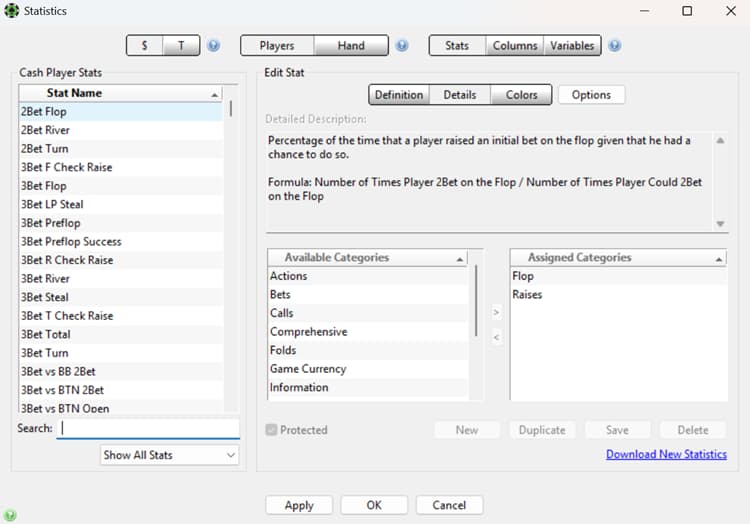
Task: Click the New stat button
Action: pyautogui.click(x=467, y=430)
